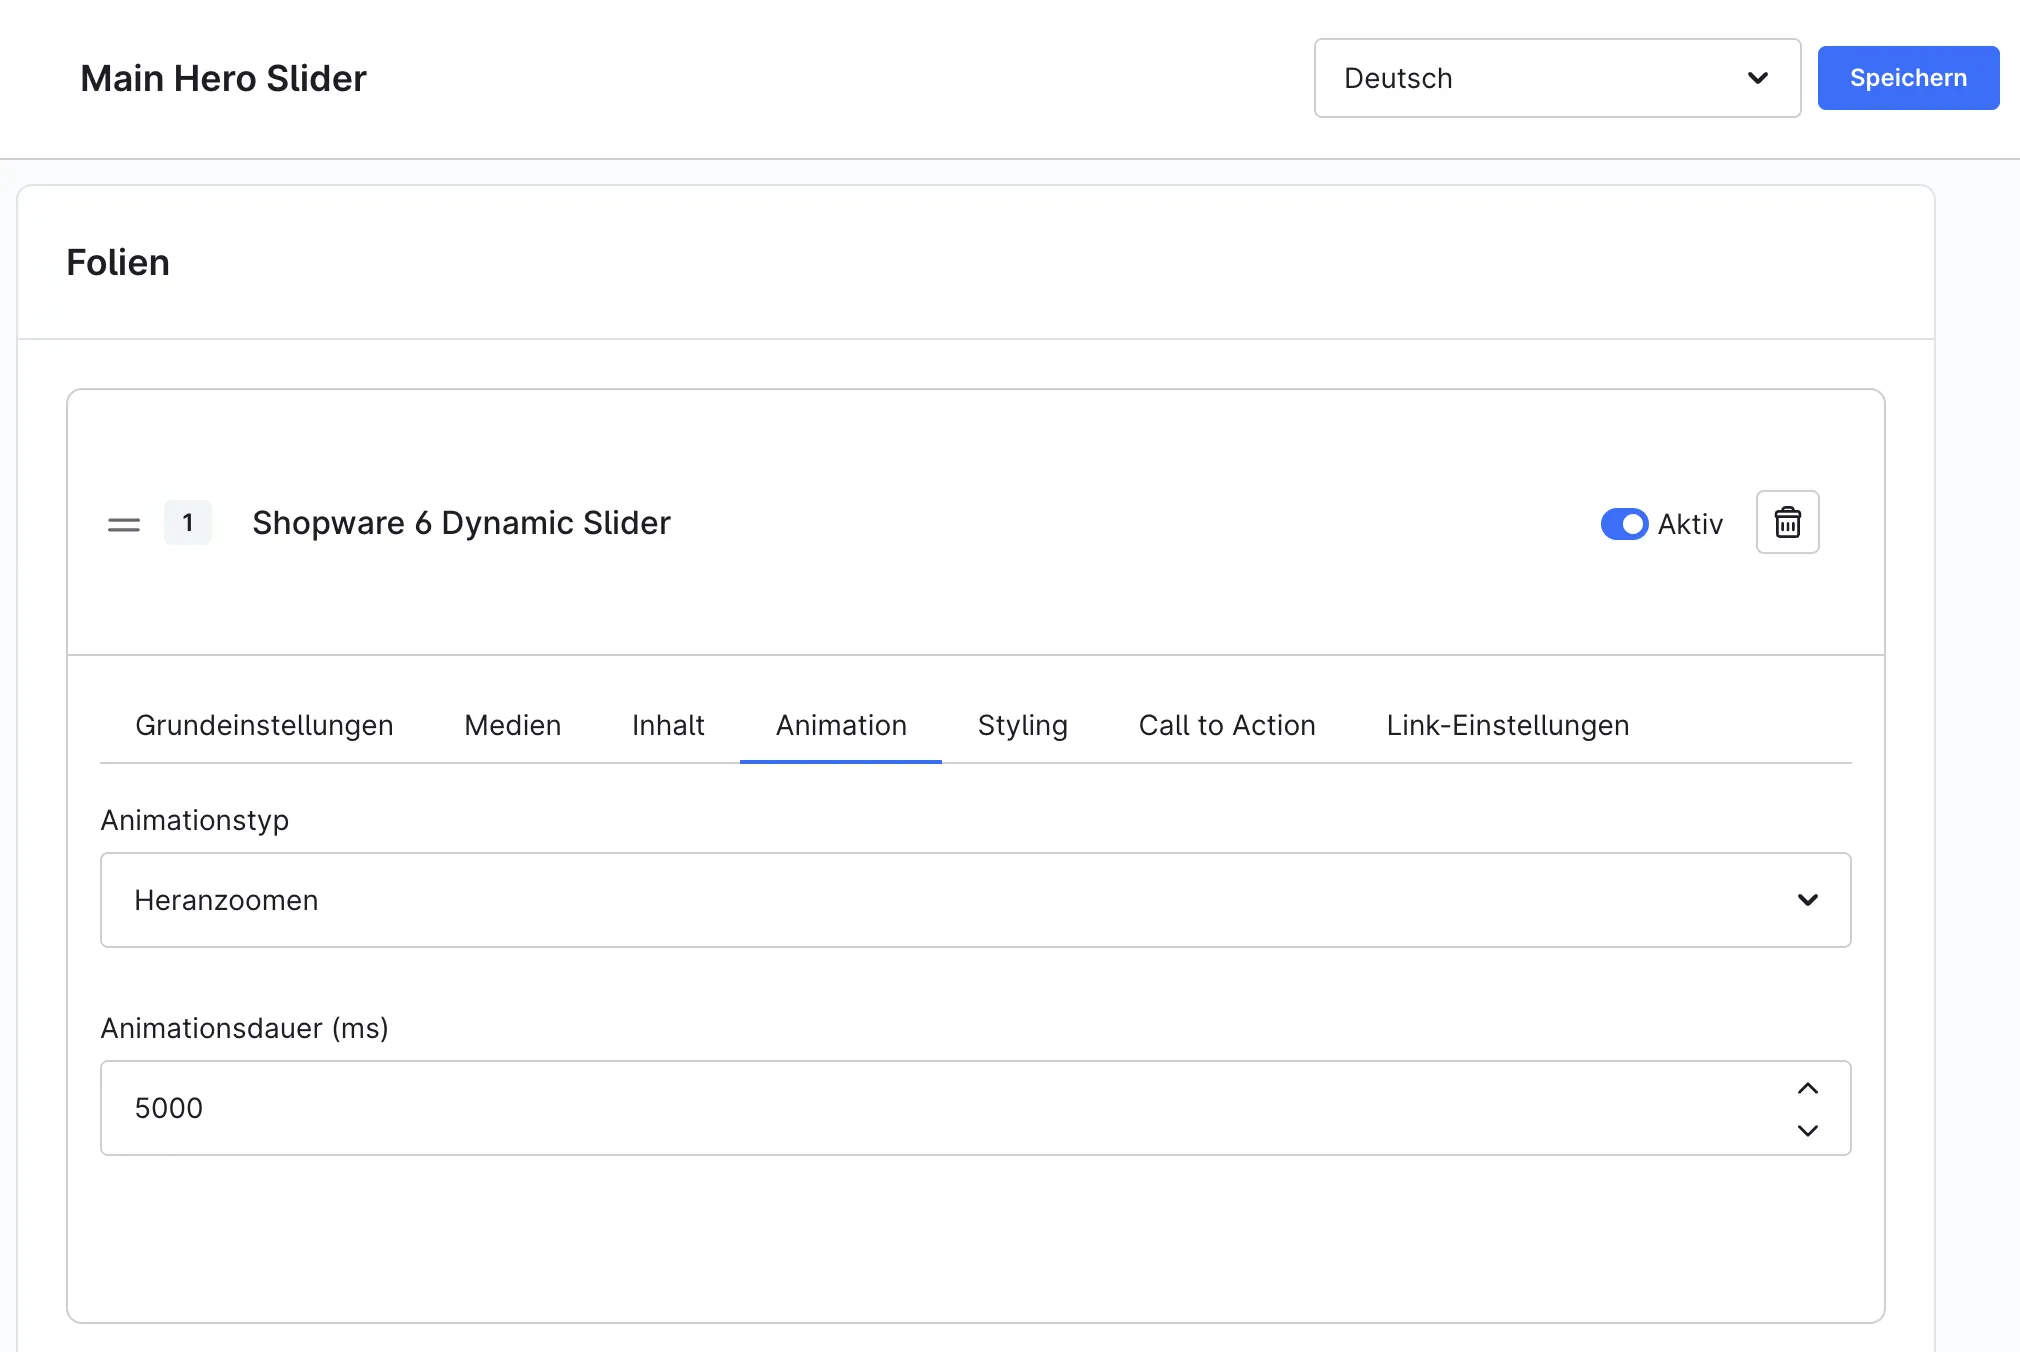Select the Animation tab
The width and height of the screenshot is (2020, 1352).
point(841,725)
